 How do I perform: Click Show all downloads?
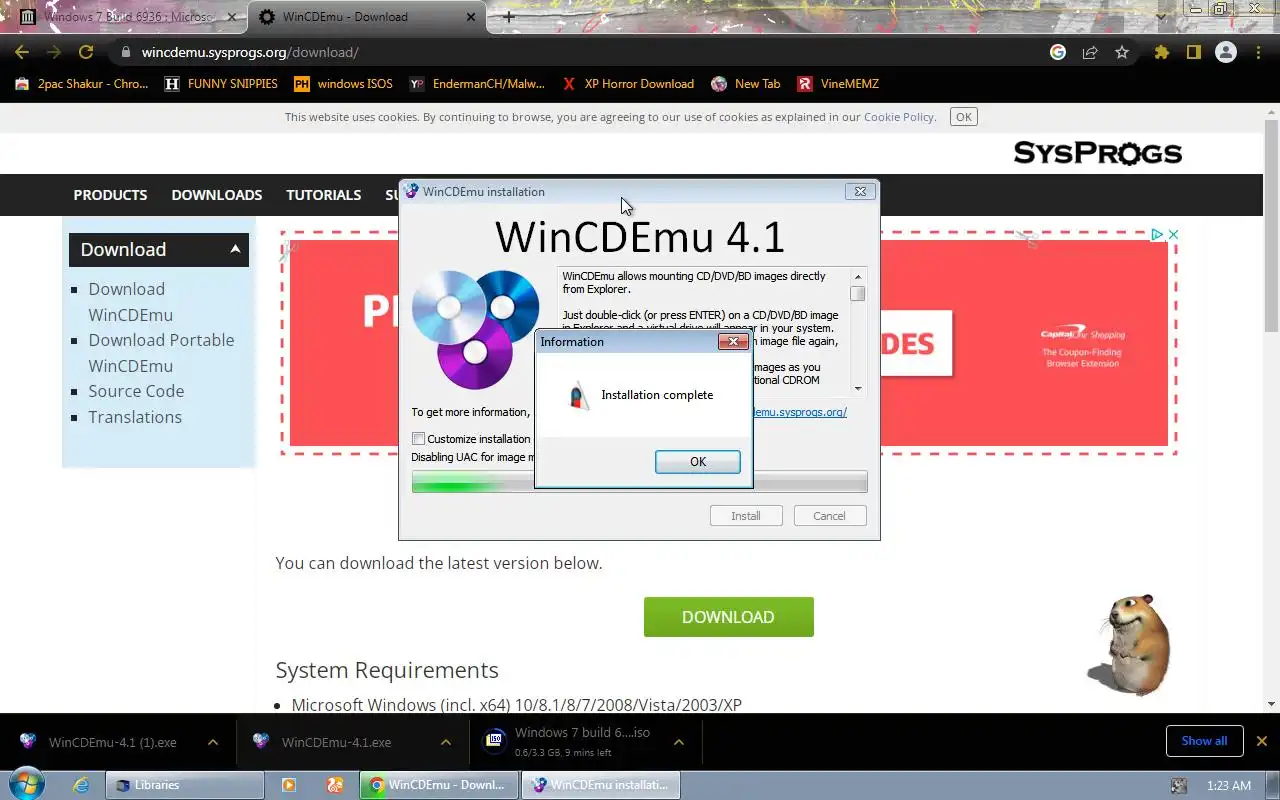pyautogui.click(x=1204, y=741)
